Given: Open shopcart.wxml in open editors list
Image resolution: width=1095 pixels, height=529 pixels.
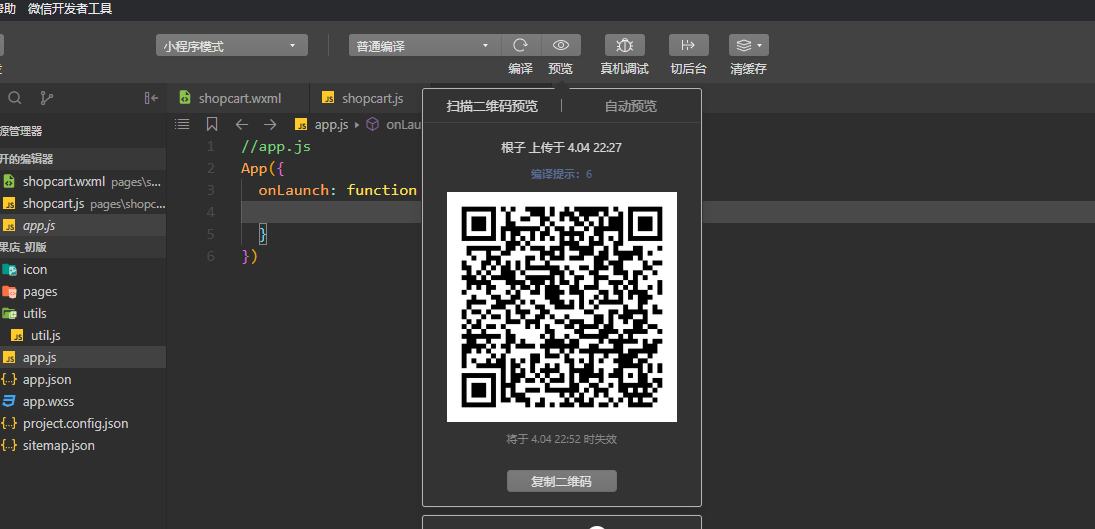Looking at the screenshot, I should coord(83,181).
